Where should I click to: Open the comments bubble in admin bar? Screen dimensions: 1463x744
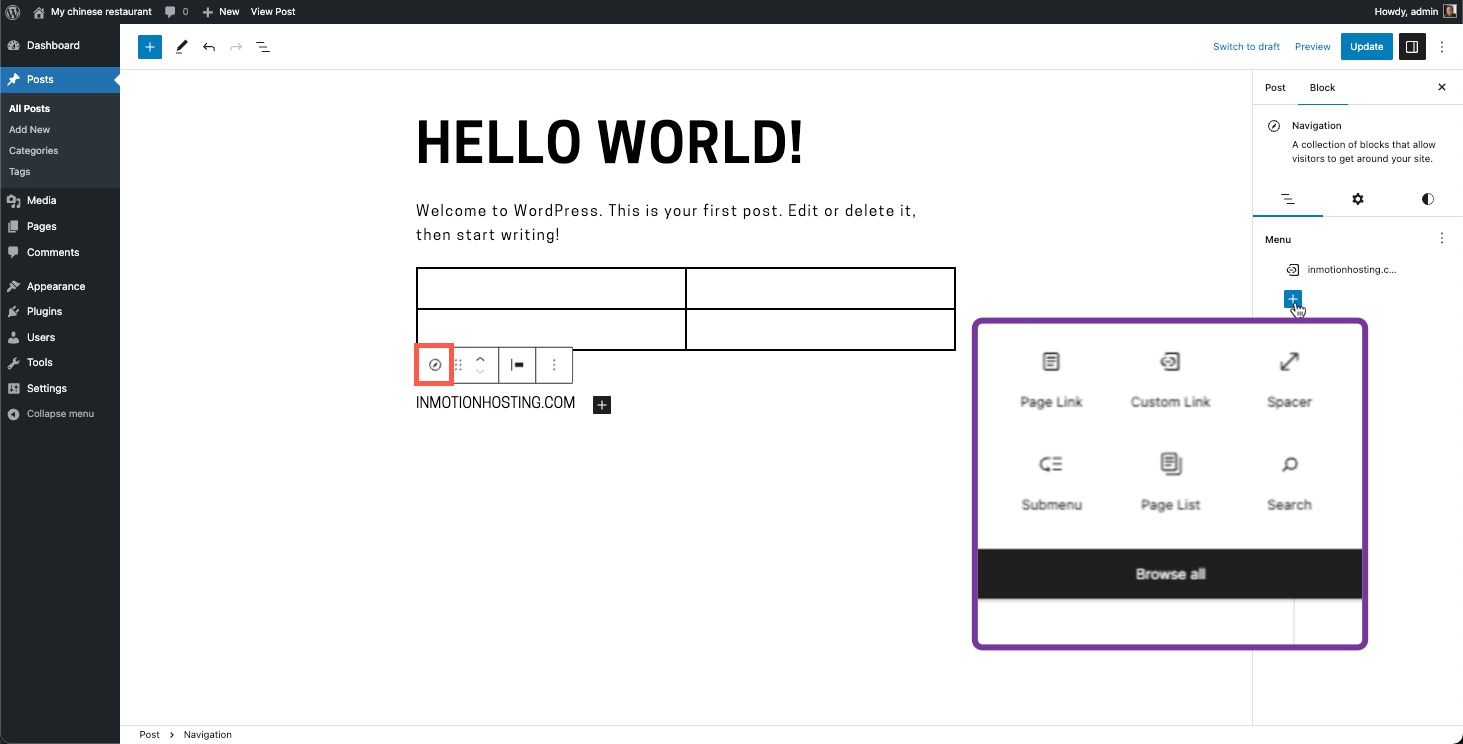pos(176,12)
